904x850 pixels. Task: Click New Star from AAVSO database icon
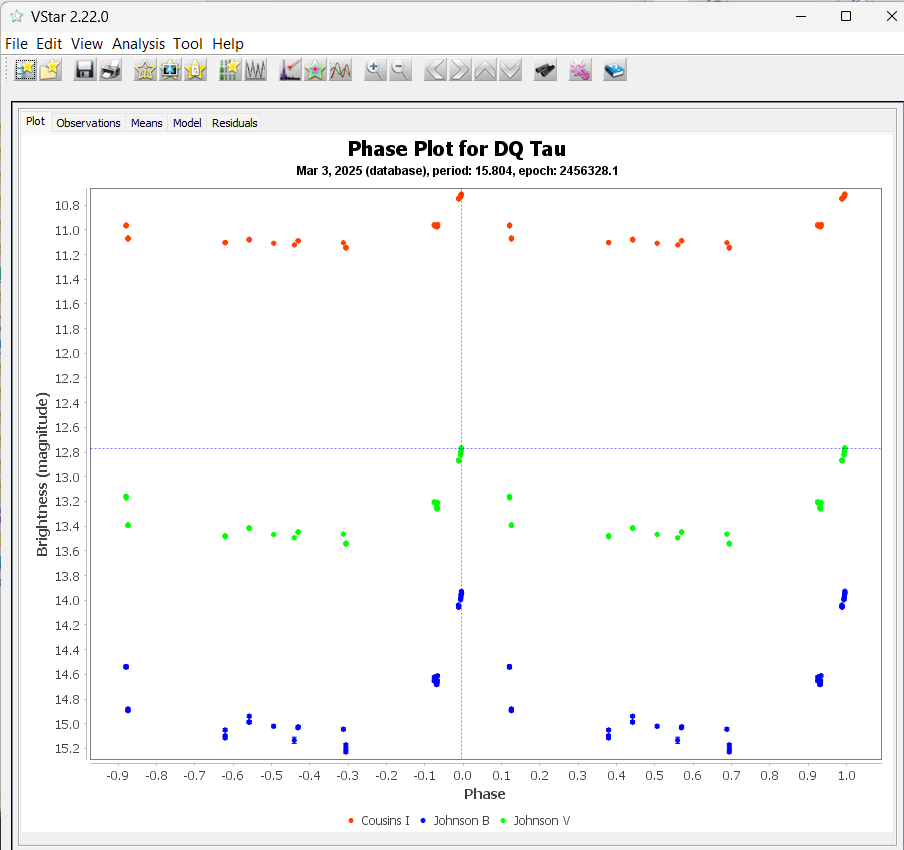click(25, 70)
